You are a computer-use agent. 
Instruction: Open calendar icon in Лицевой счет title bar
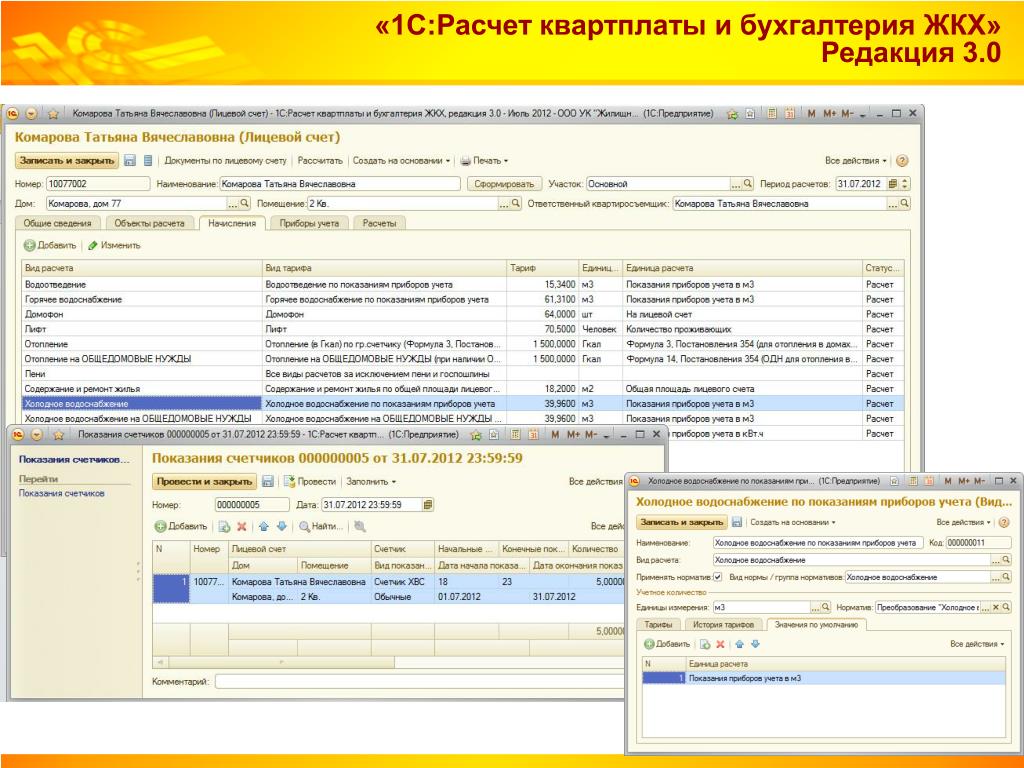click(x=790, y=114)
